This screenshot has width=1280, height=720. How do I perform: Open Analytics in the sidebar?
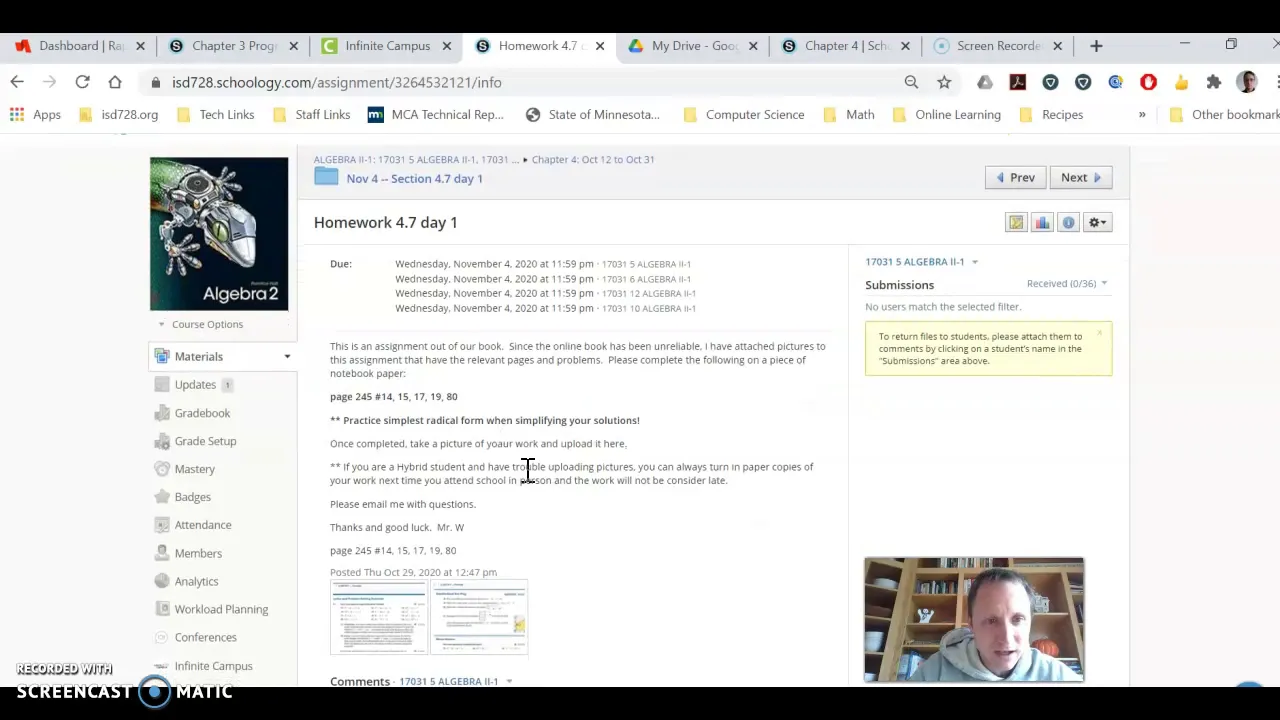(196, 581)
